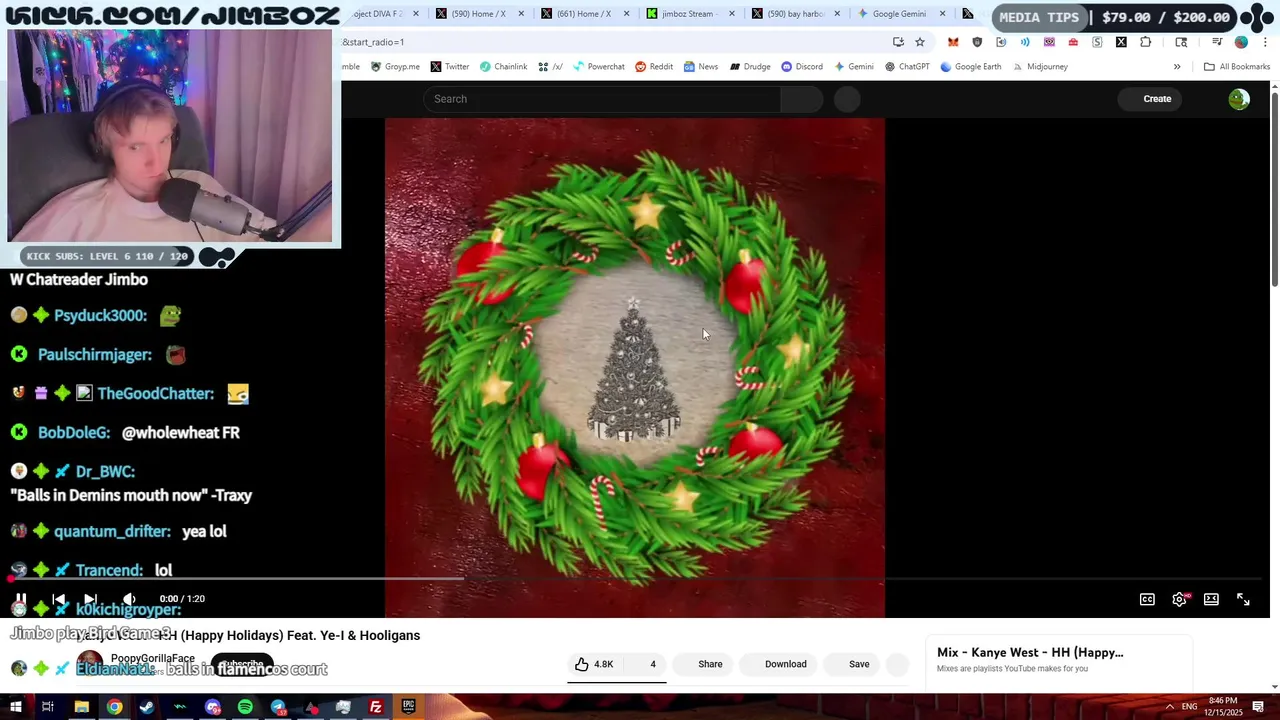Screen dimensions: 1280x720
Task: Mute the video volume speaker
Action: coord(129,599)
